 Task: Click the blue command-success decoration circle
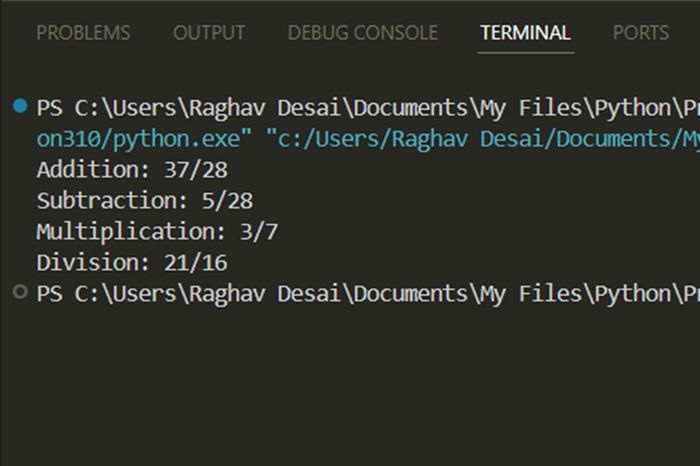(x=20, y=106)
